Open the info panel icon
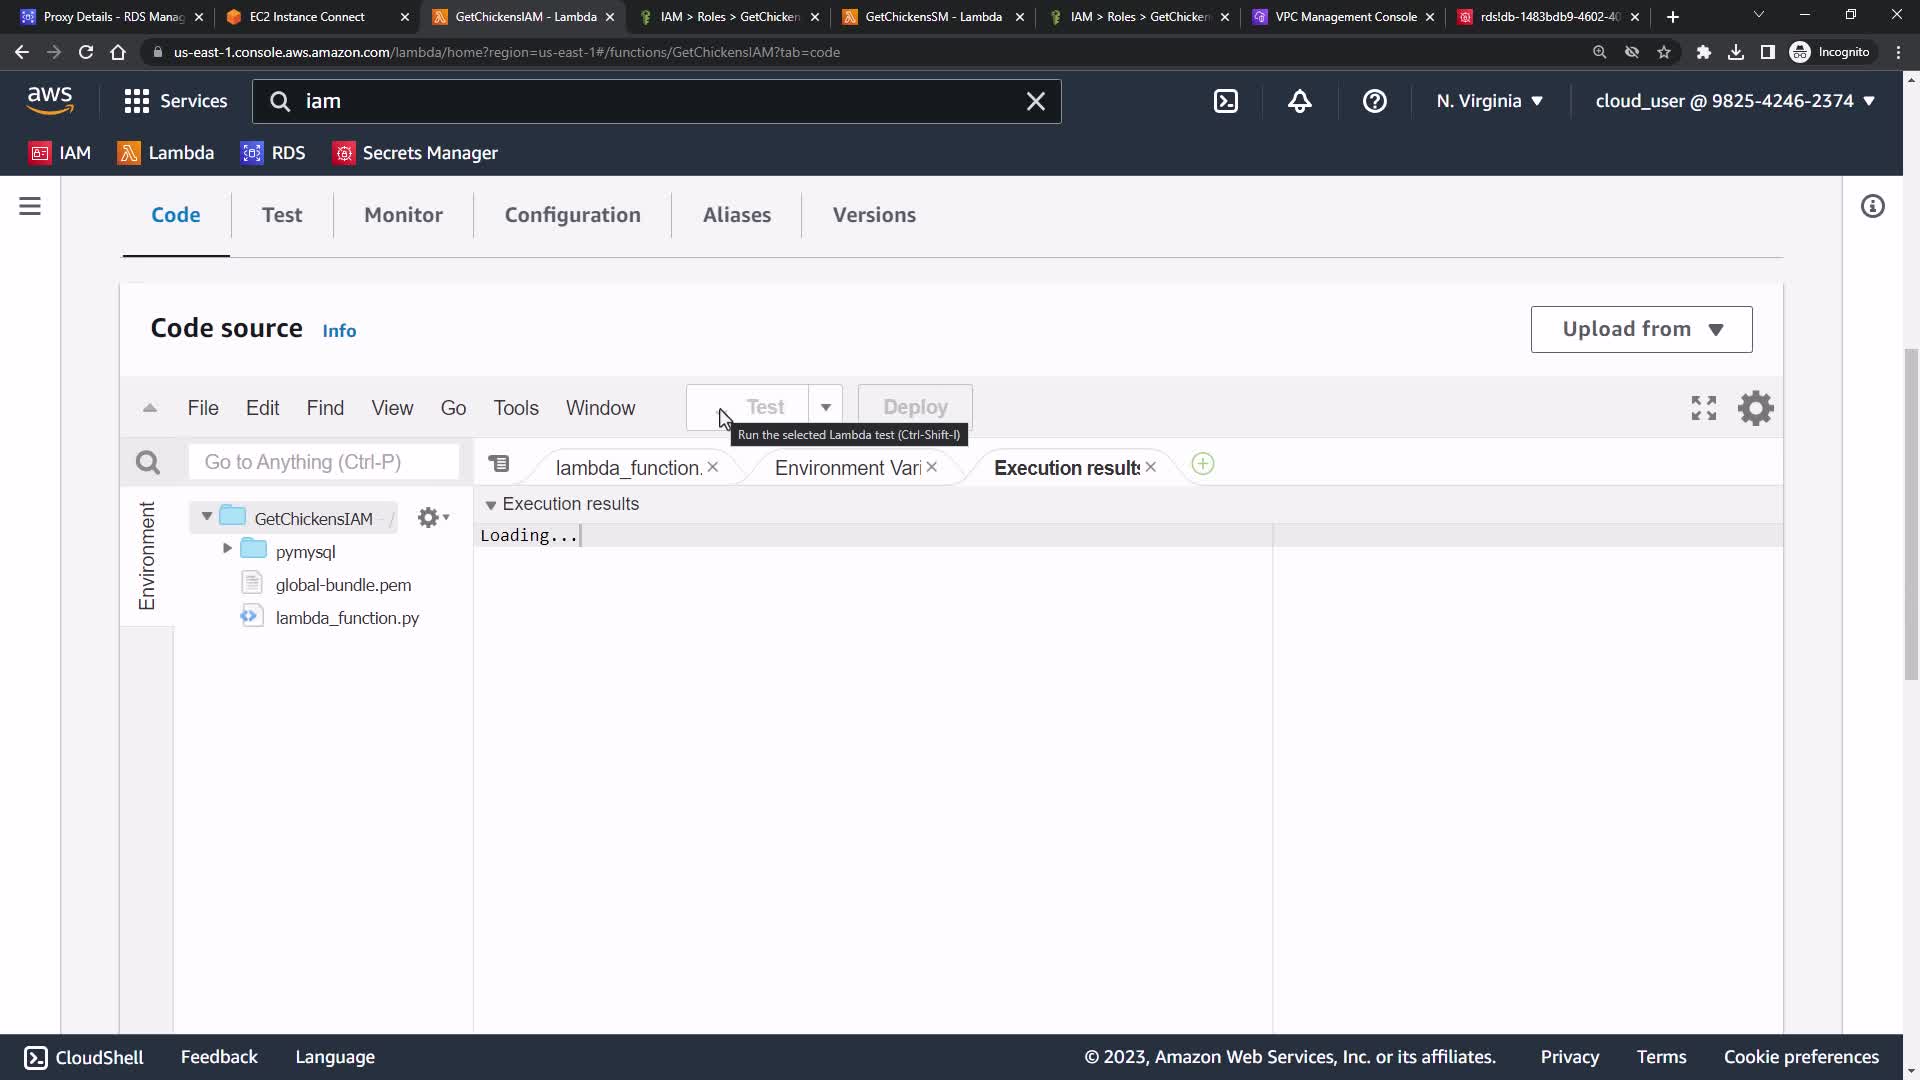The width and height of the screenshot is (1920, 1080). [x=1872, y=207]
